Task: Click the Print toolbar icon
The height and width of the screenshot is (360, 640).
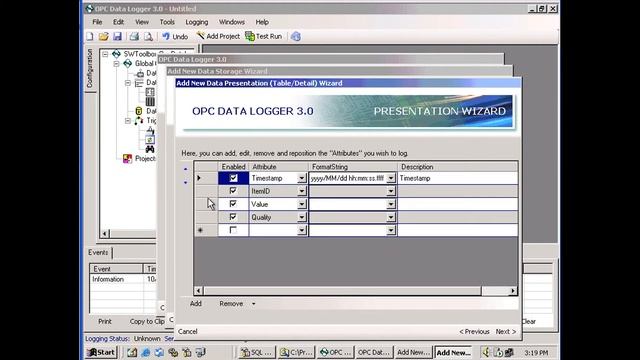Action: [134, 36]
